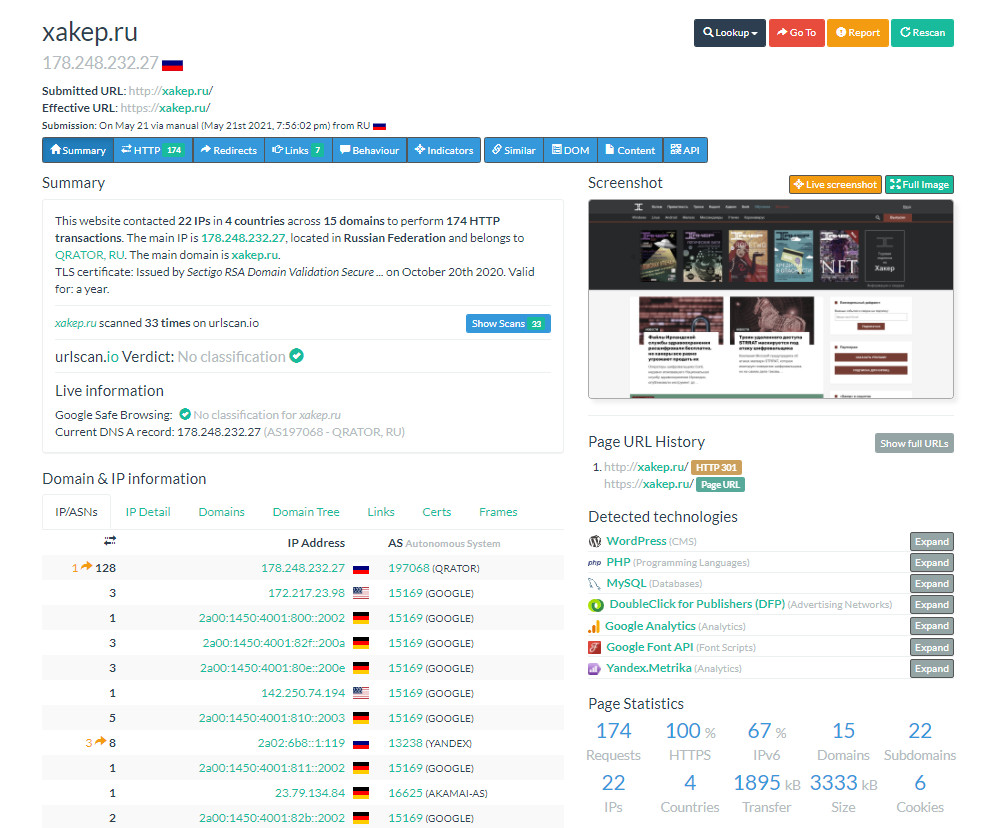Switch to the Certs tab

coord(436,512)
